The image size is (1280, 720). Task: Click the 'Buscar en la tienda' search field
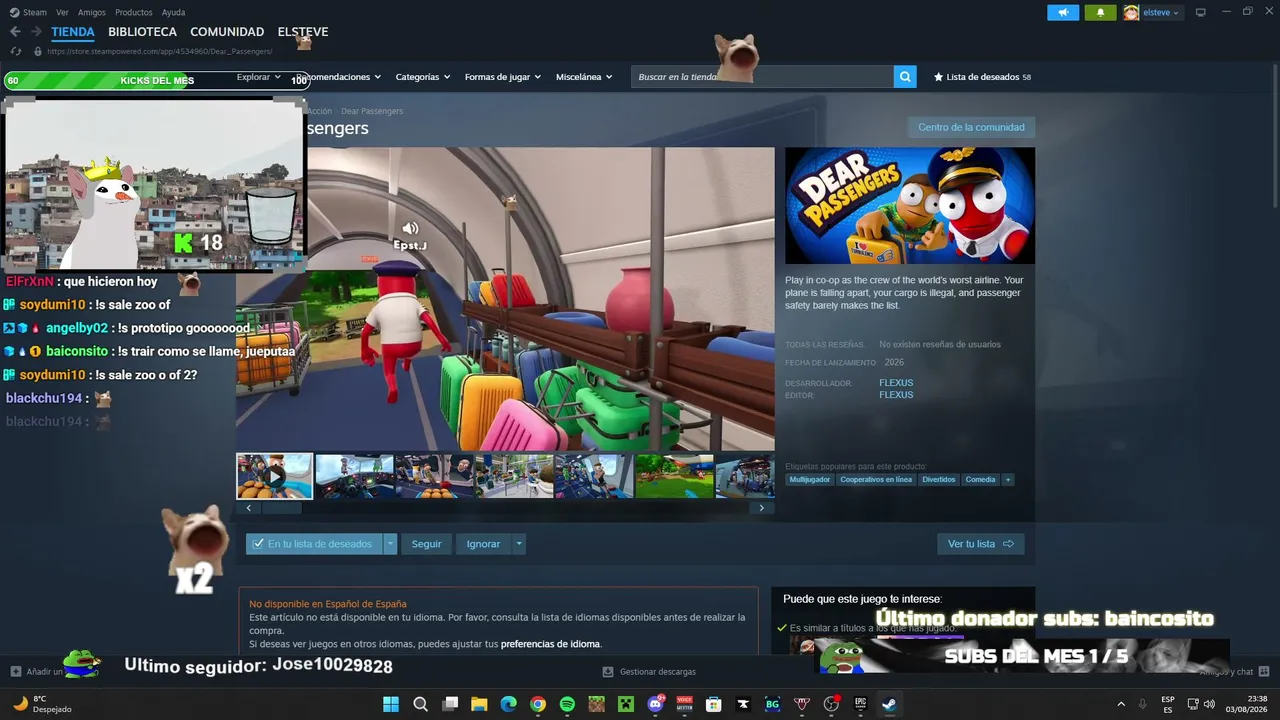(762, 76)
